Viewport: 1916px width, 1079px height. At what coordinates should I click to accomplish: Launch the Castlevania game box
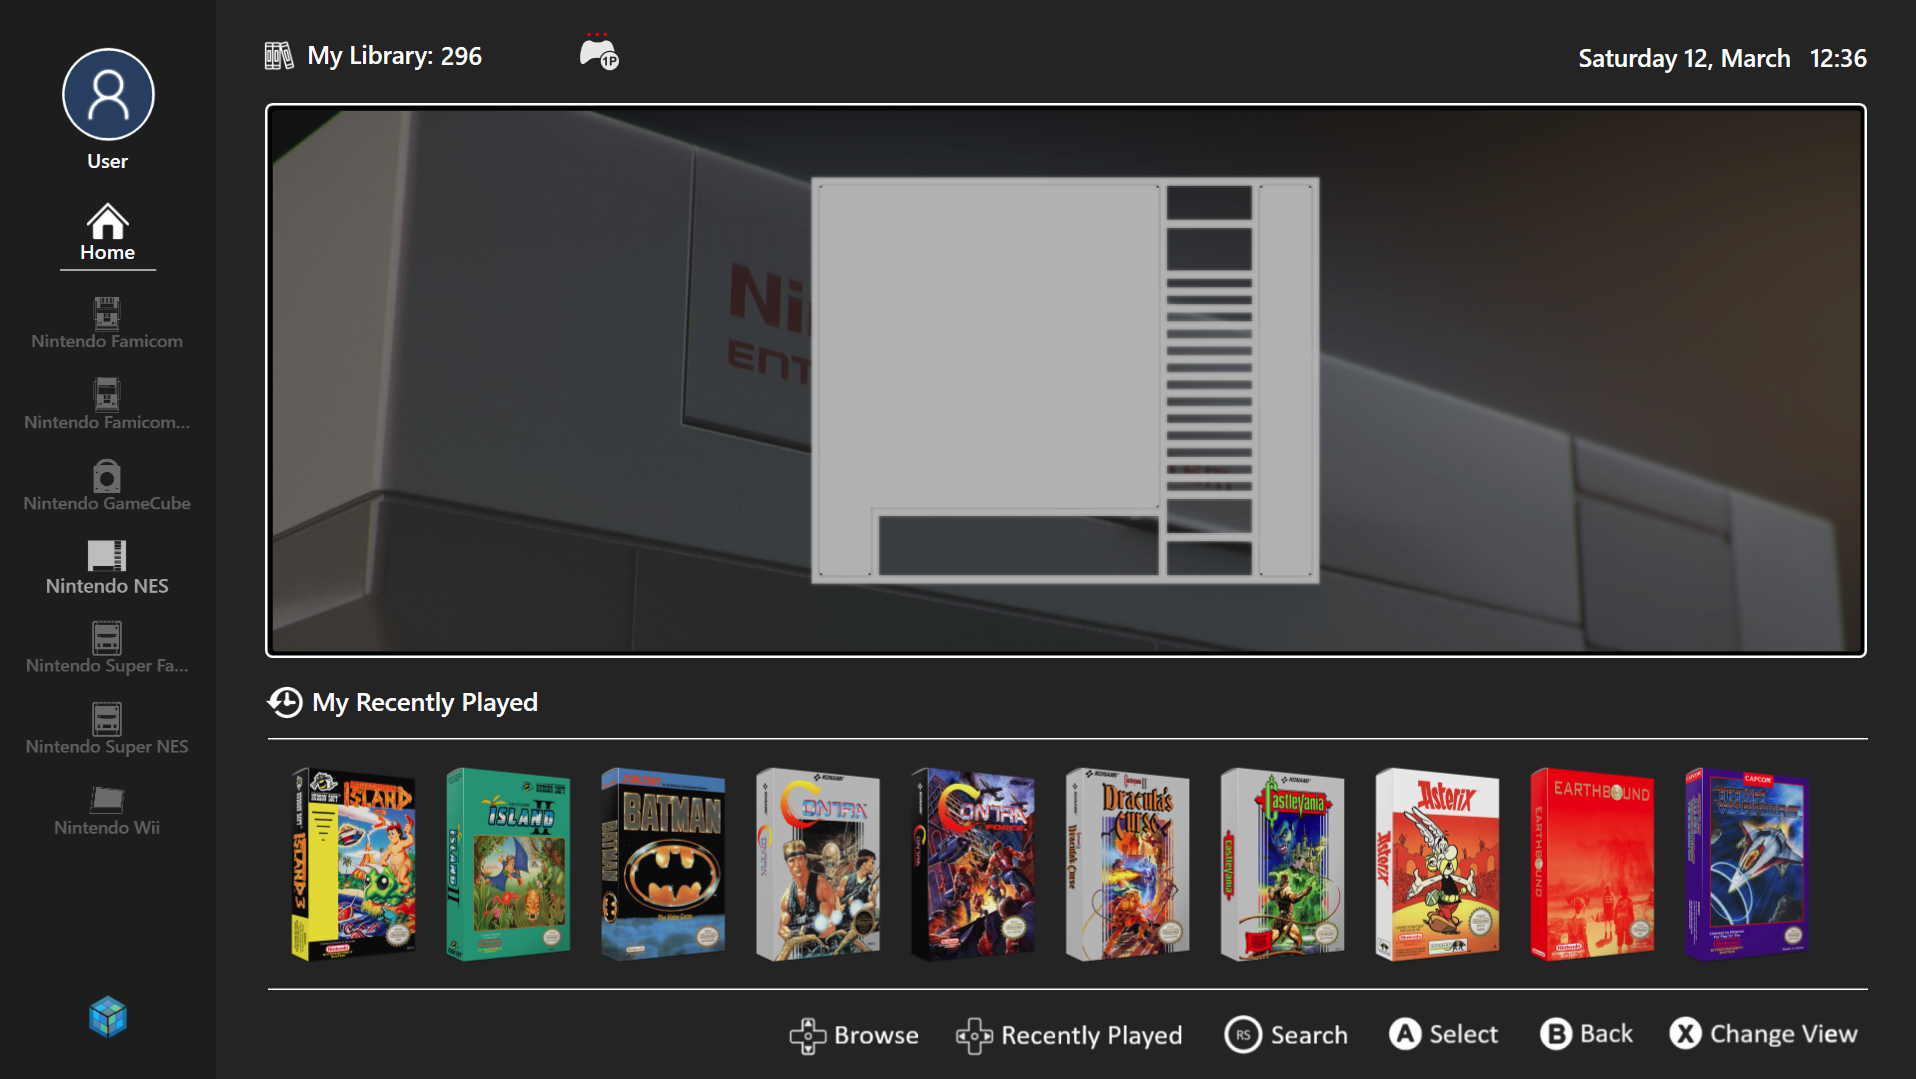tap(1283, 864)
